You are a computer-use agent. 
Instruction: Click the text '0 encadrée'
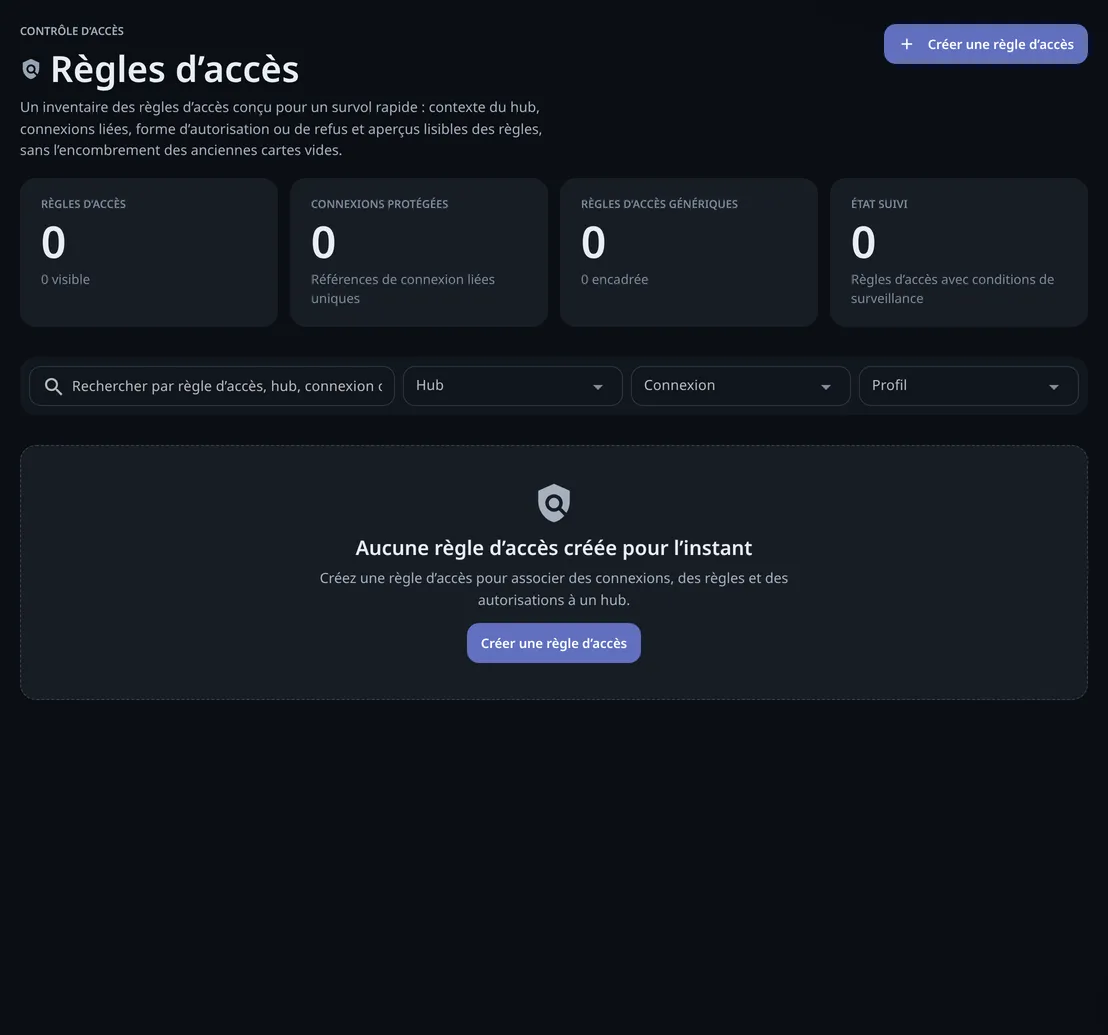[615, 279]
